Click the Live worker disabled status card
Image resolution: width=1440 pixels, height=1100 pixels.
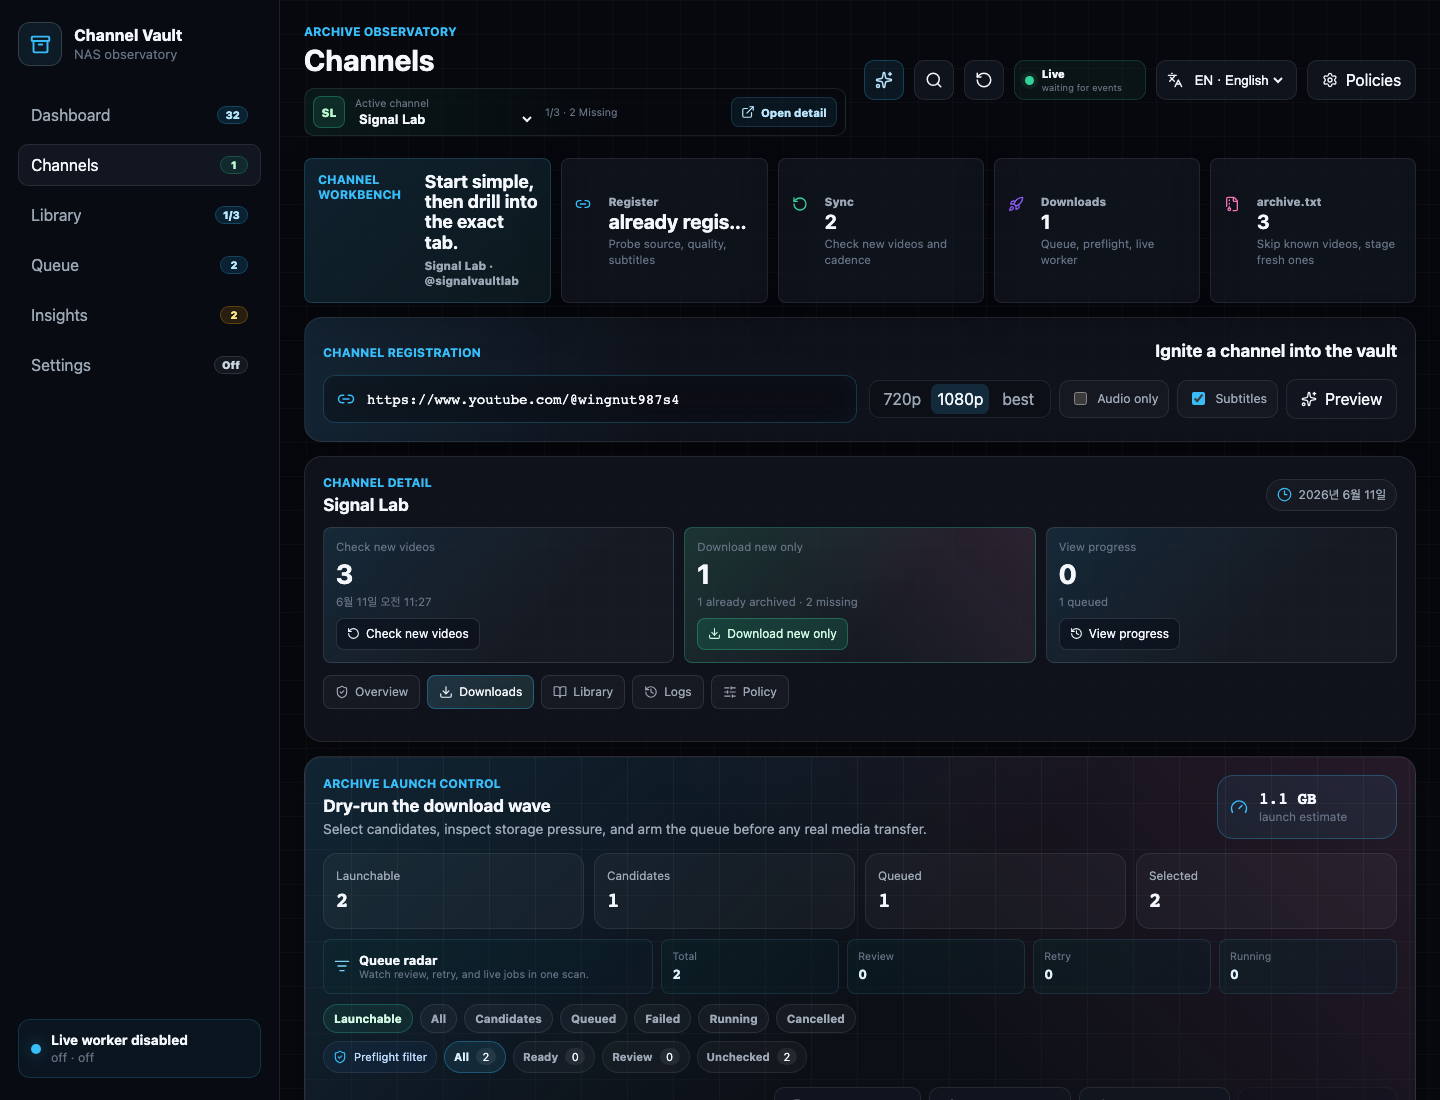pos(139,1049)
